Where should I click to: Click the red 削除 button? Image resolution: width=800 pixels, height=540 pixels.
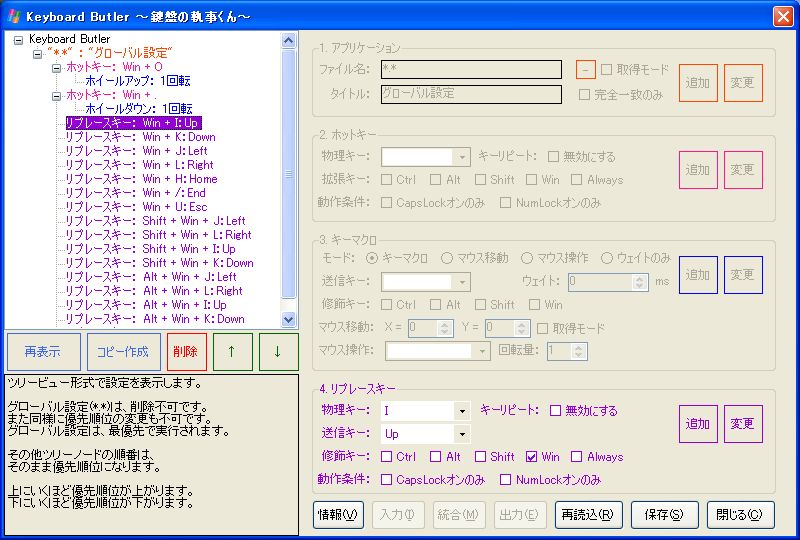click(x=187, y=352)
